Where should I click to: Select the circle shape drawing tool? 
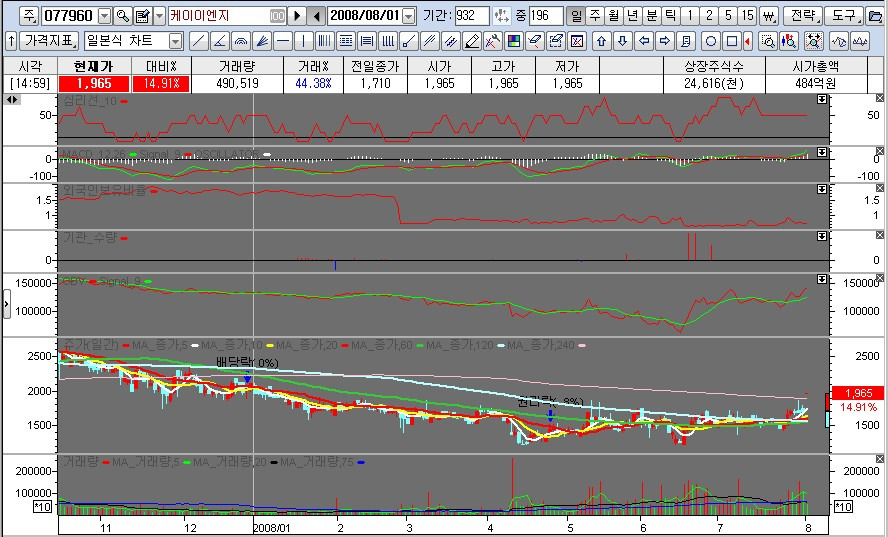[711, 41]
